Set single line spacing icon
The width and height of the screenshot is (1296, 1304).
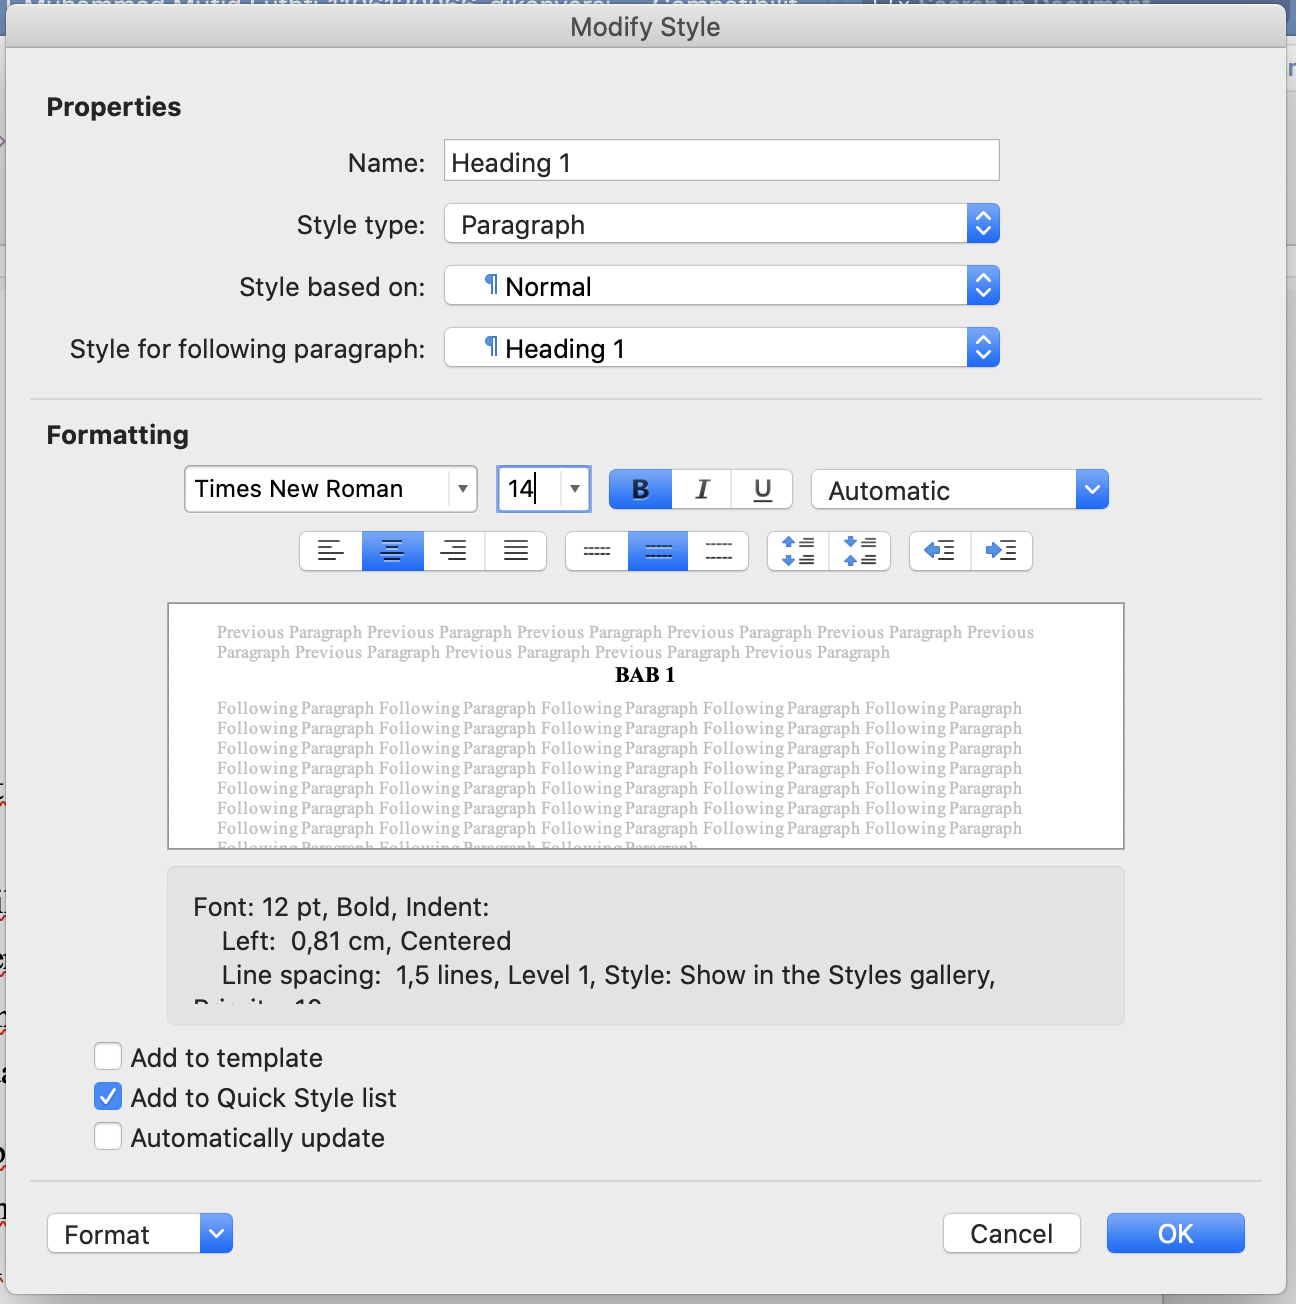[x=597, y=551]
